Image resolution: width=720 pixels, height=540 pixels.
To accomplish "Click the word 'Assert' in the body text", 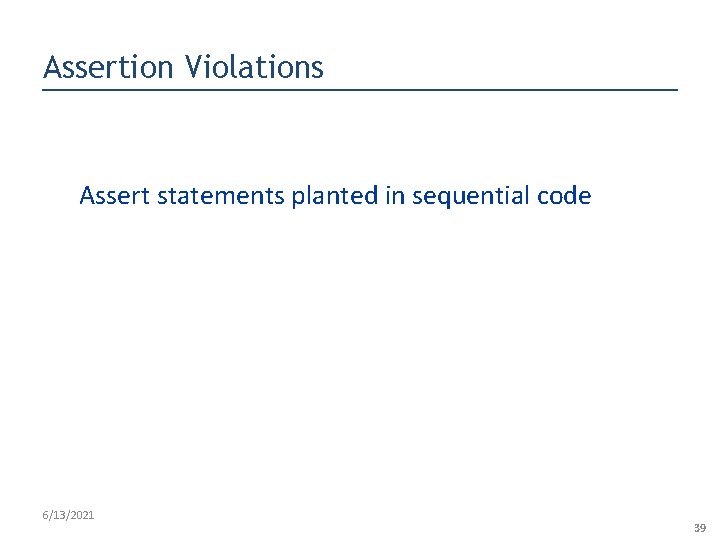I will pos(115,196).
